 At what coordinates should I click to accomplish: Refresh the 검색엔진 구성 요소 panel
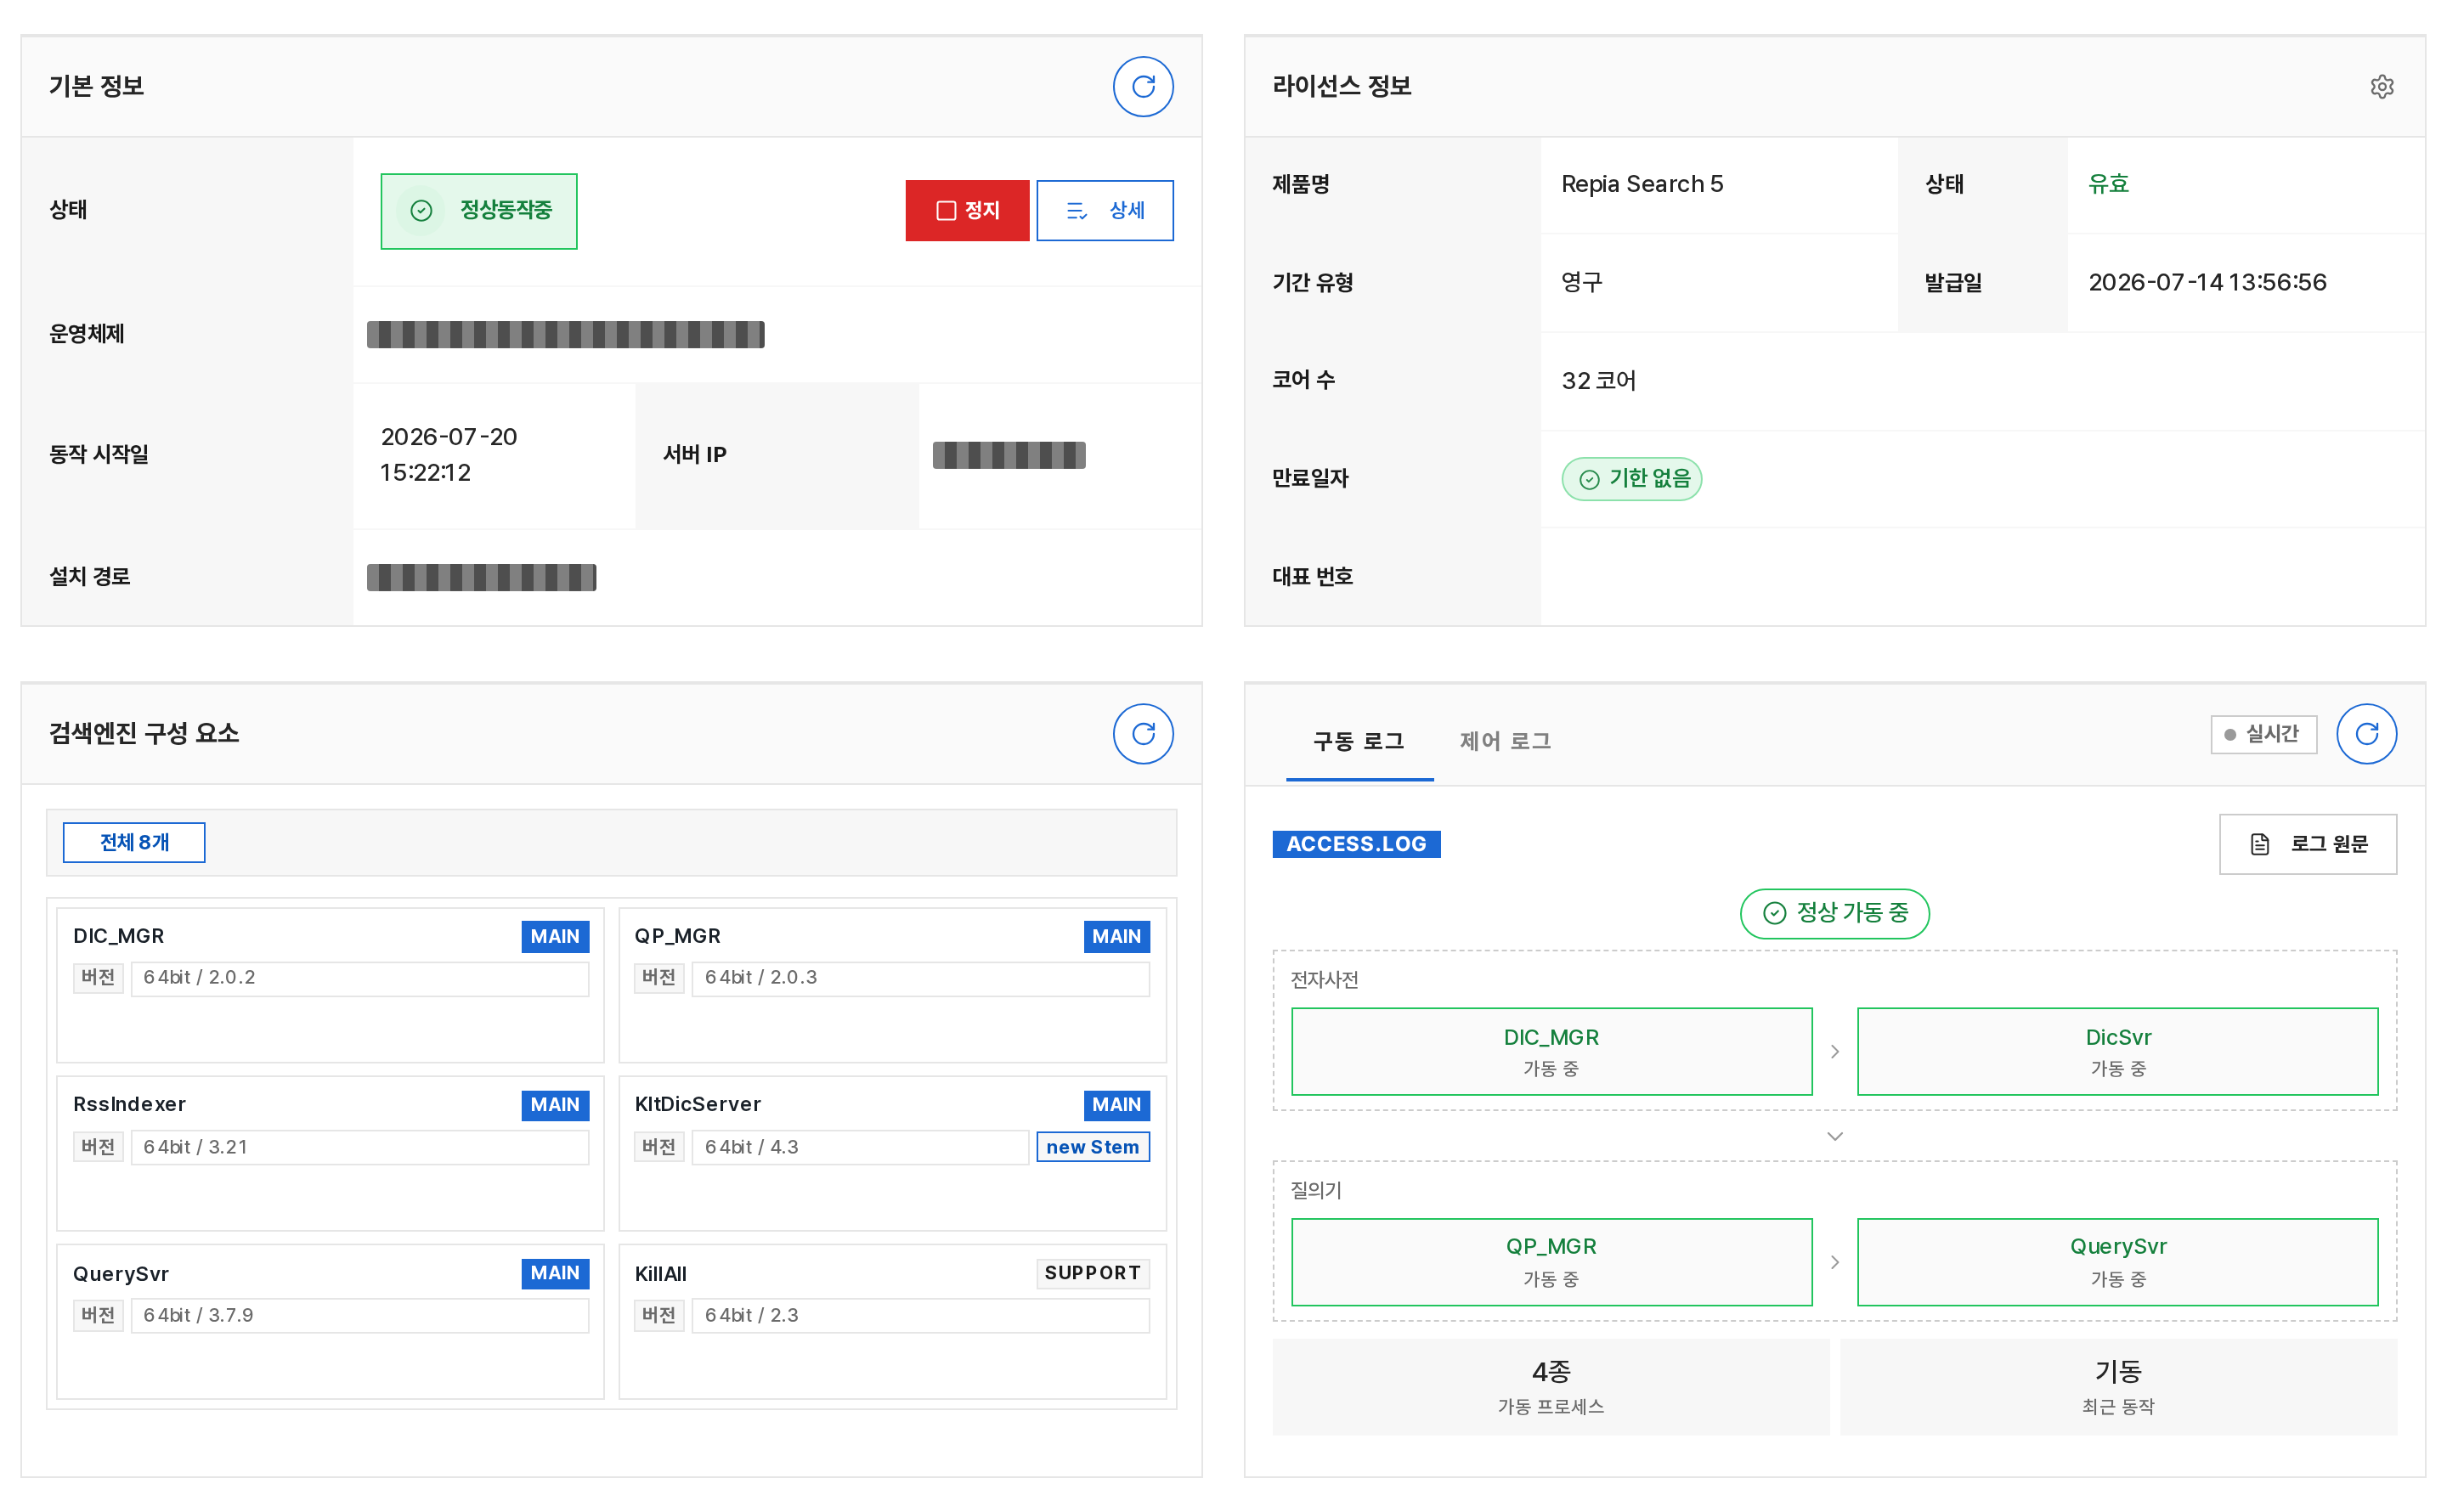coord(1143,734)
